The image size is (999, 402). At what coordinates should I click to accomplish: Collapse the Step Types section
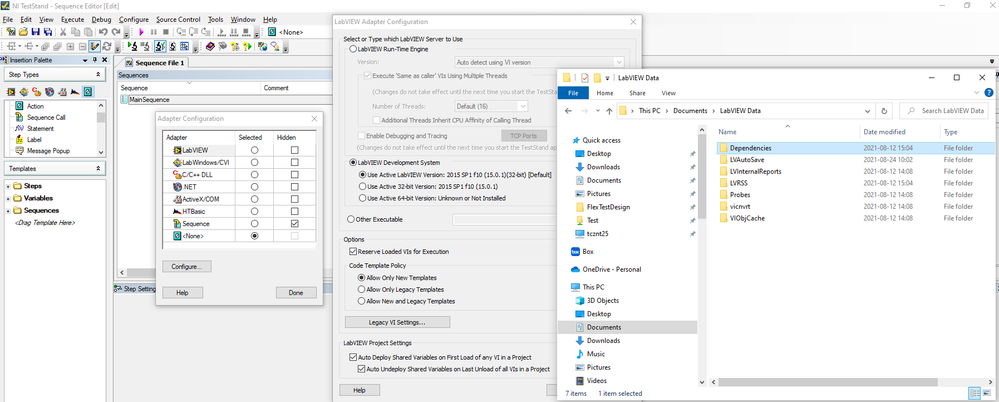(97, 75)
